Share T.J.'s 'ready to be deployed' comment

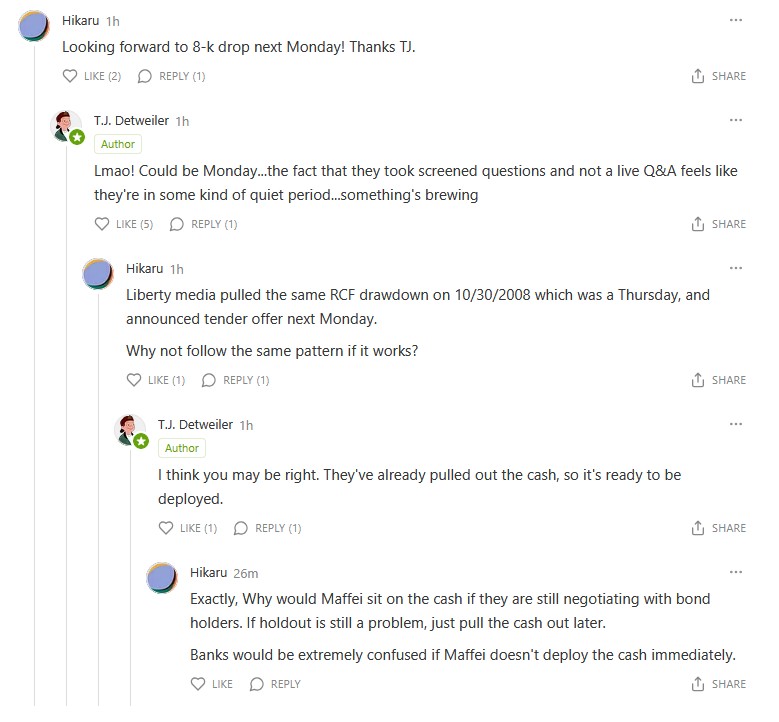click(x=719, y=528)
